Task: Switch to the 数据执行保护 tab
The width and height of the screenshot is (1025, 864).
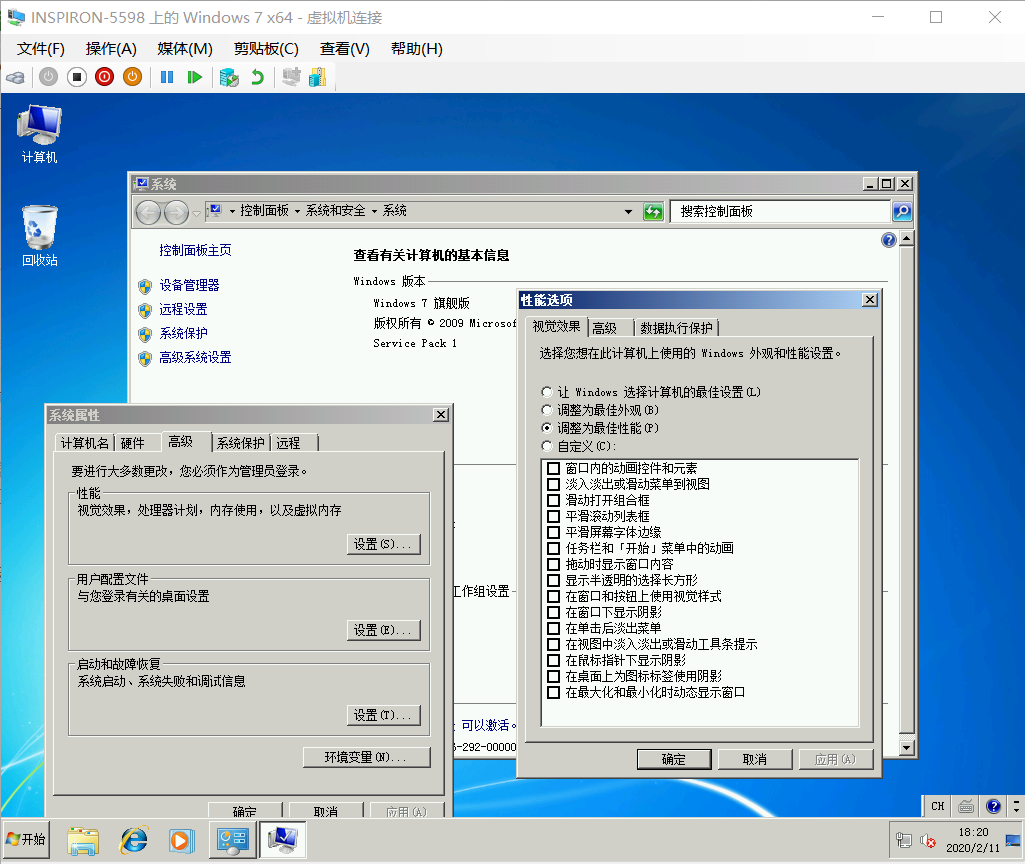Action: point(676,328)
